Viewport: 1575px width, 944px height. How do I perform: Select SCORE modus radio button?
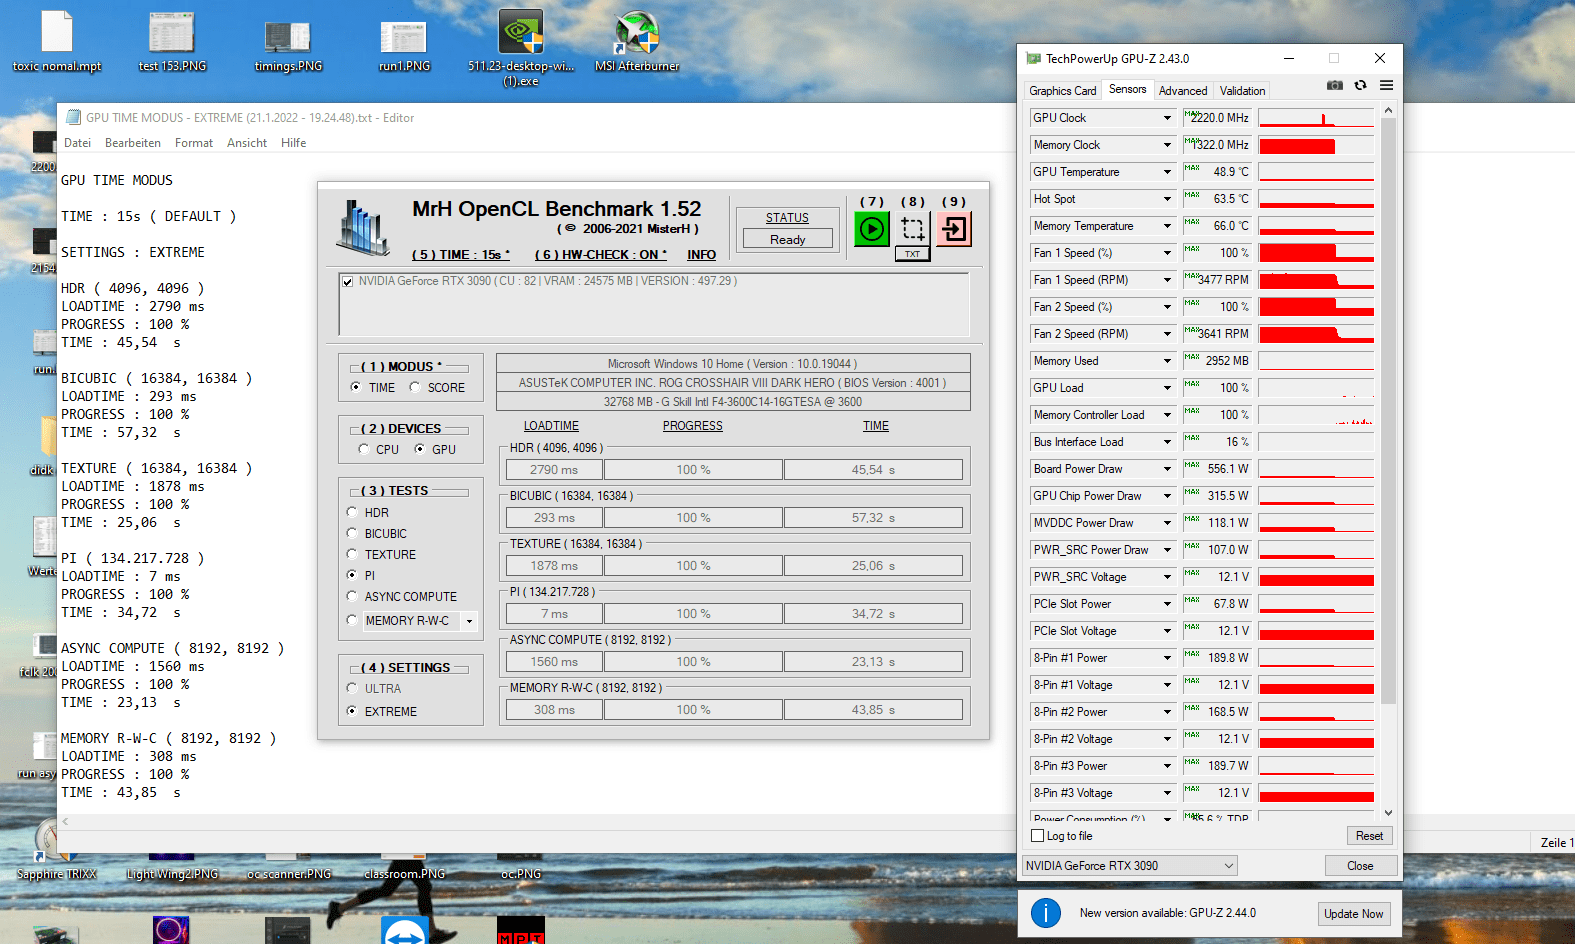point(415,387)
